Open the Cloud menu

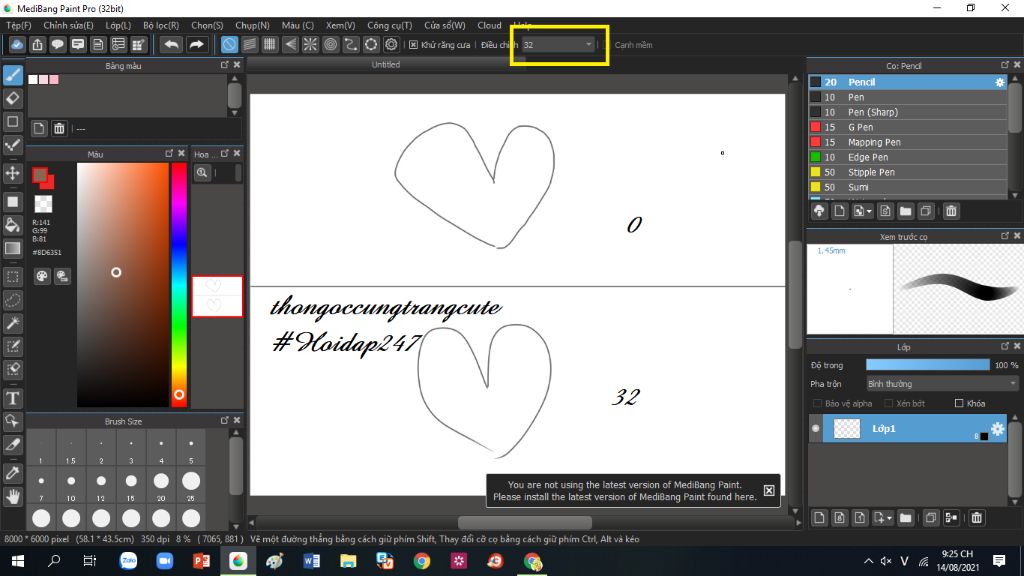tap(489, 25)
